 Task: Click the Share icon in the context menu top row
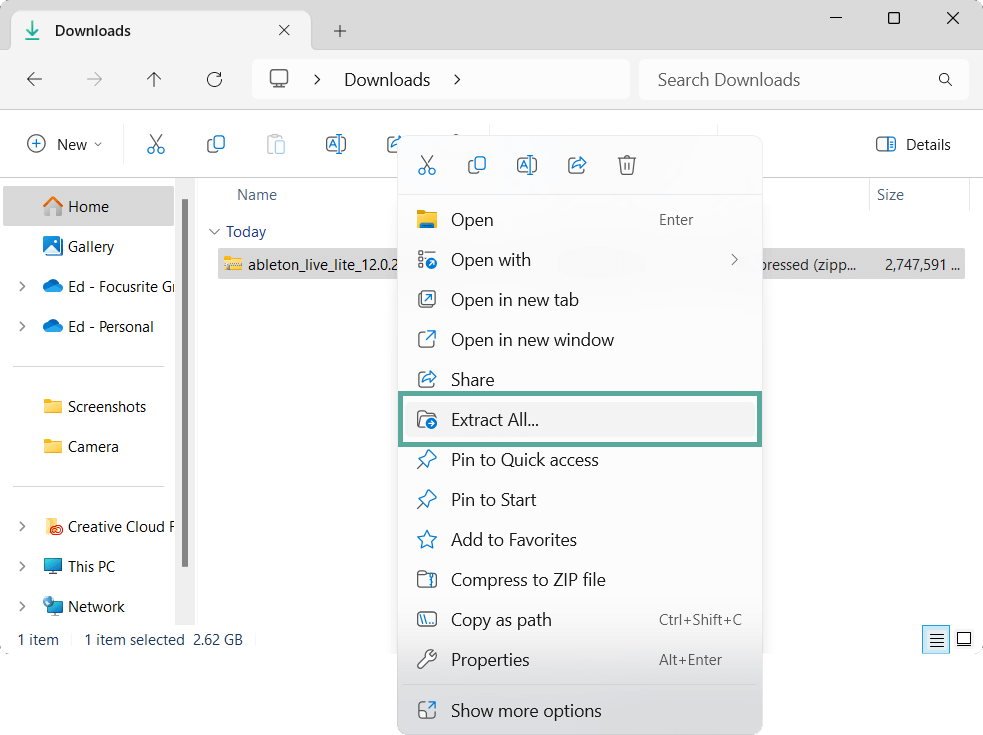tap(577, 165)
